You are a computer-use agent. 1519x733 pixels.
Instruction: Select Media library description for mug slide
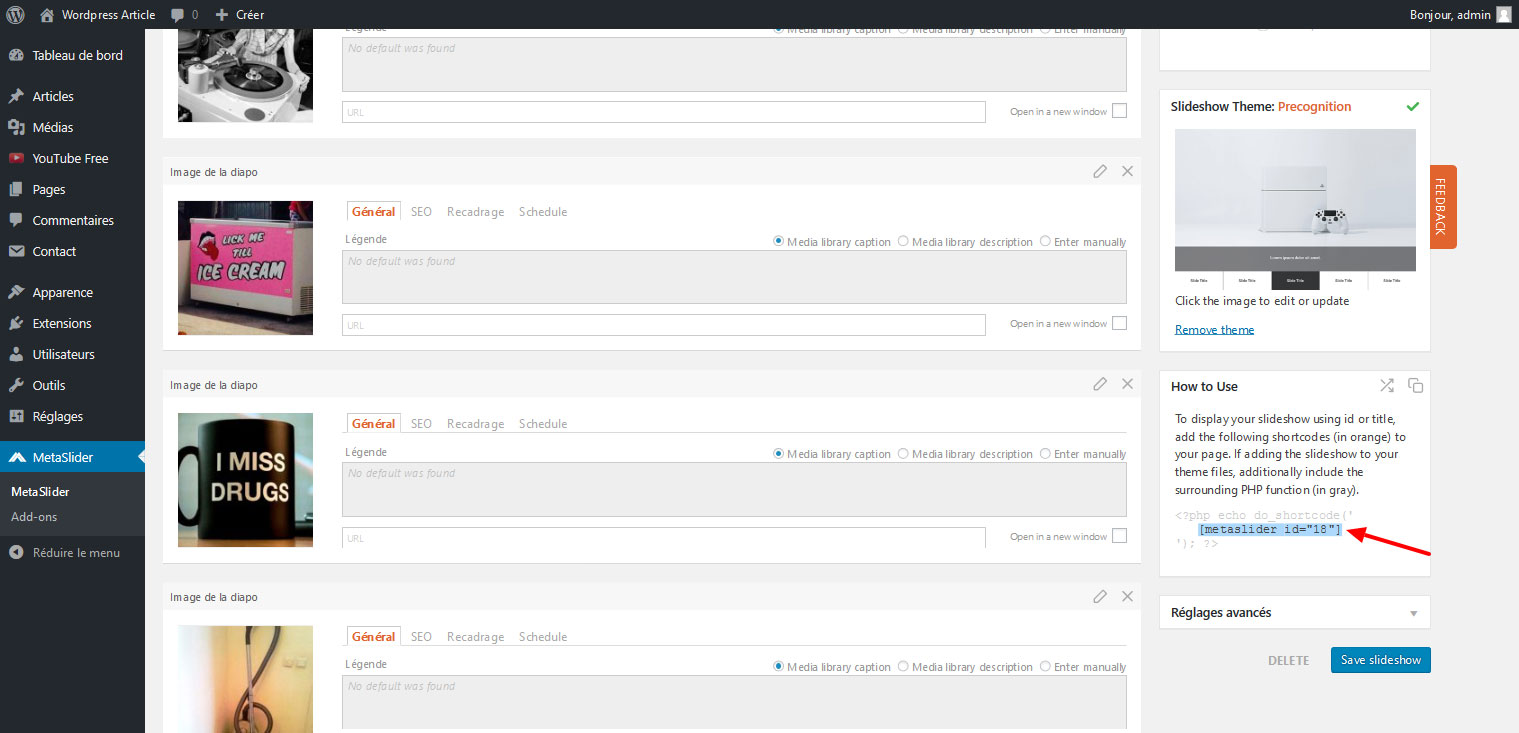pyautogui.click(x=903, y=453)
